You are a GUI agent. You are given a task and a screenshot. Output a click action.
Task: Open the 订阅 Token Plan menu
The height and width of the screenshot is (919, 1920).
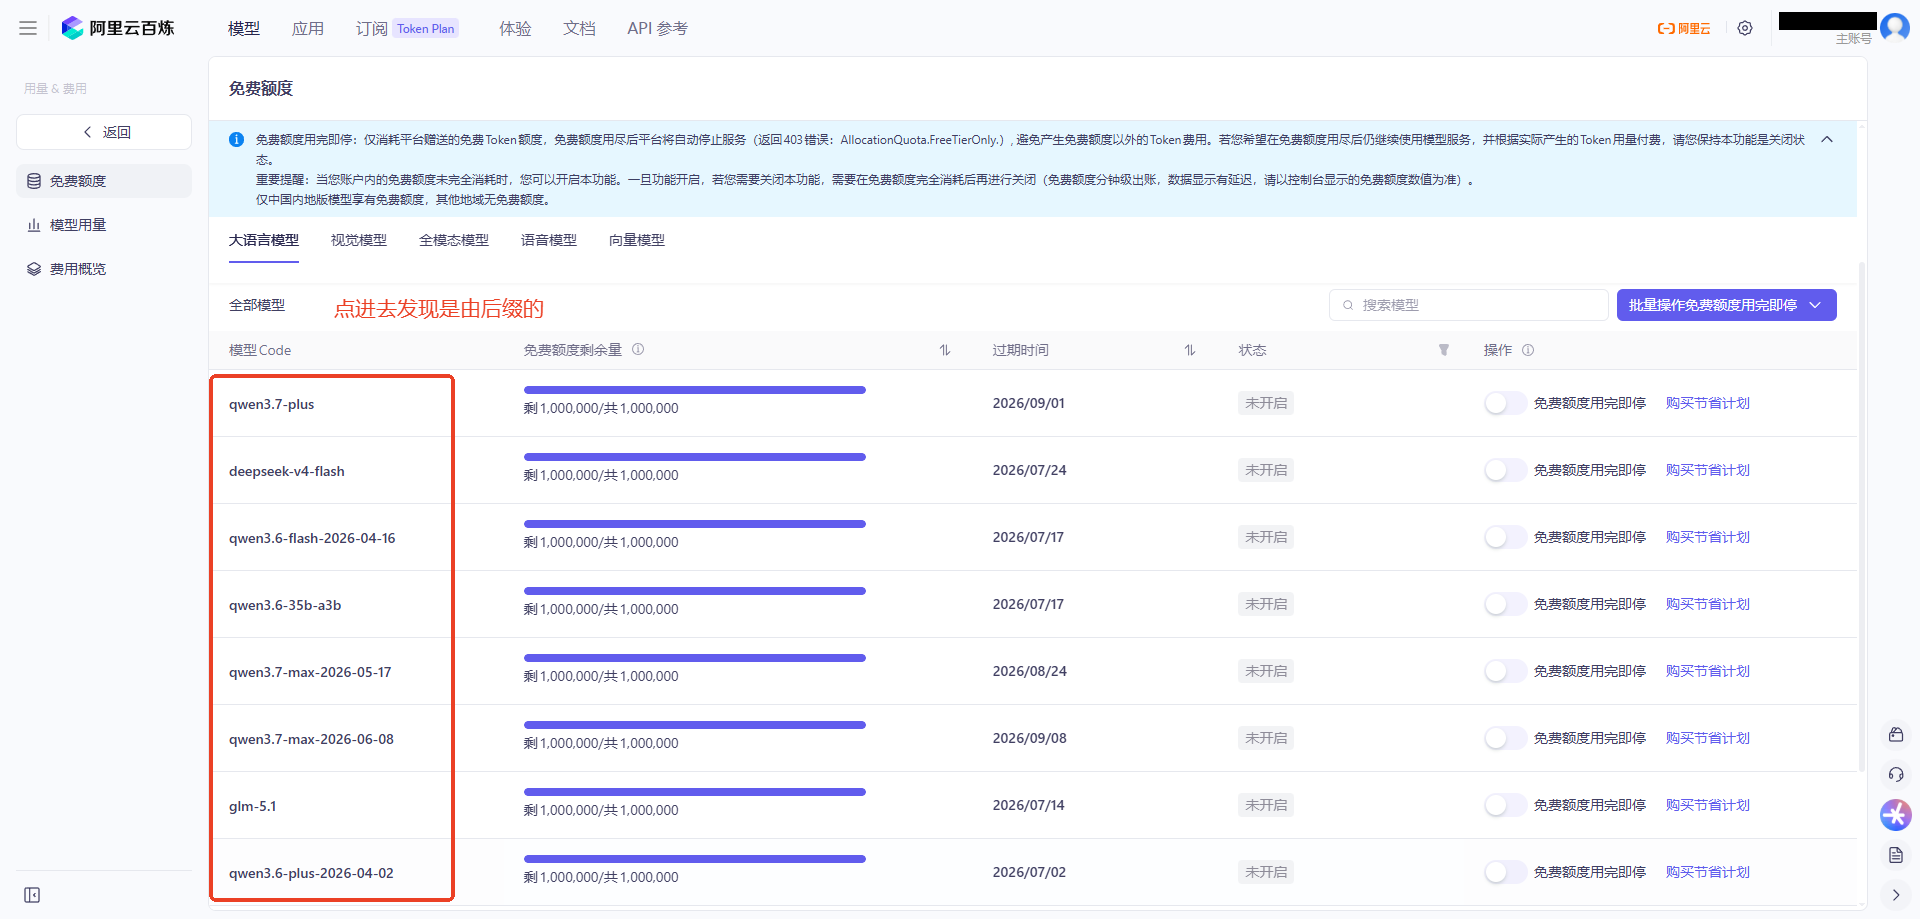pos(407,28)
